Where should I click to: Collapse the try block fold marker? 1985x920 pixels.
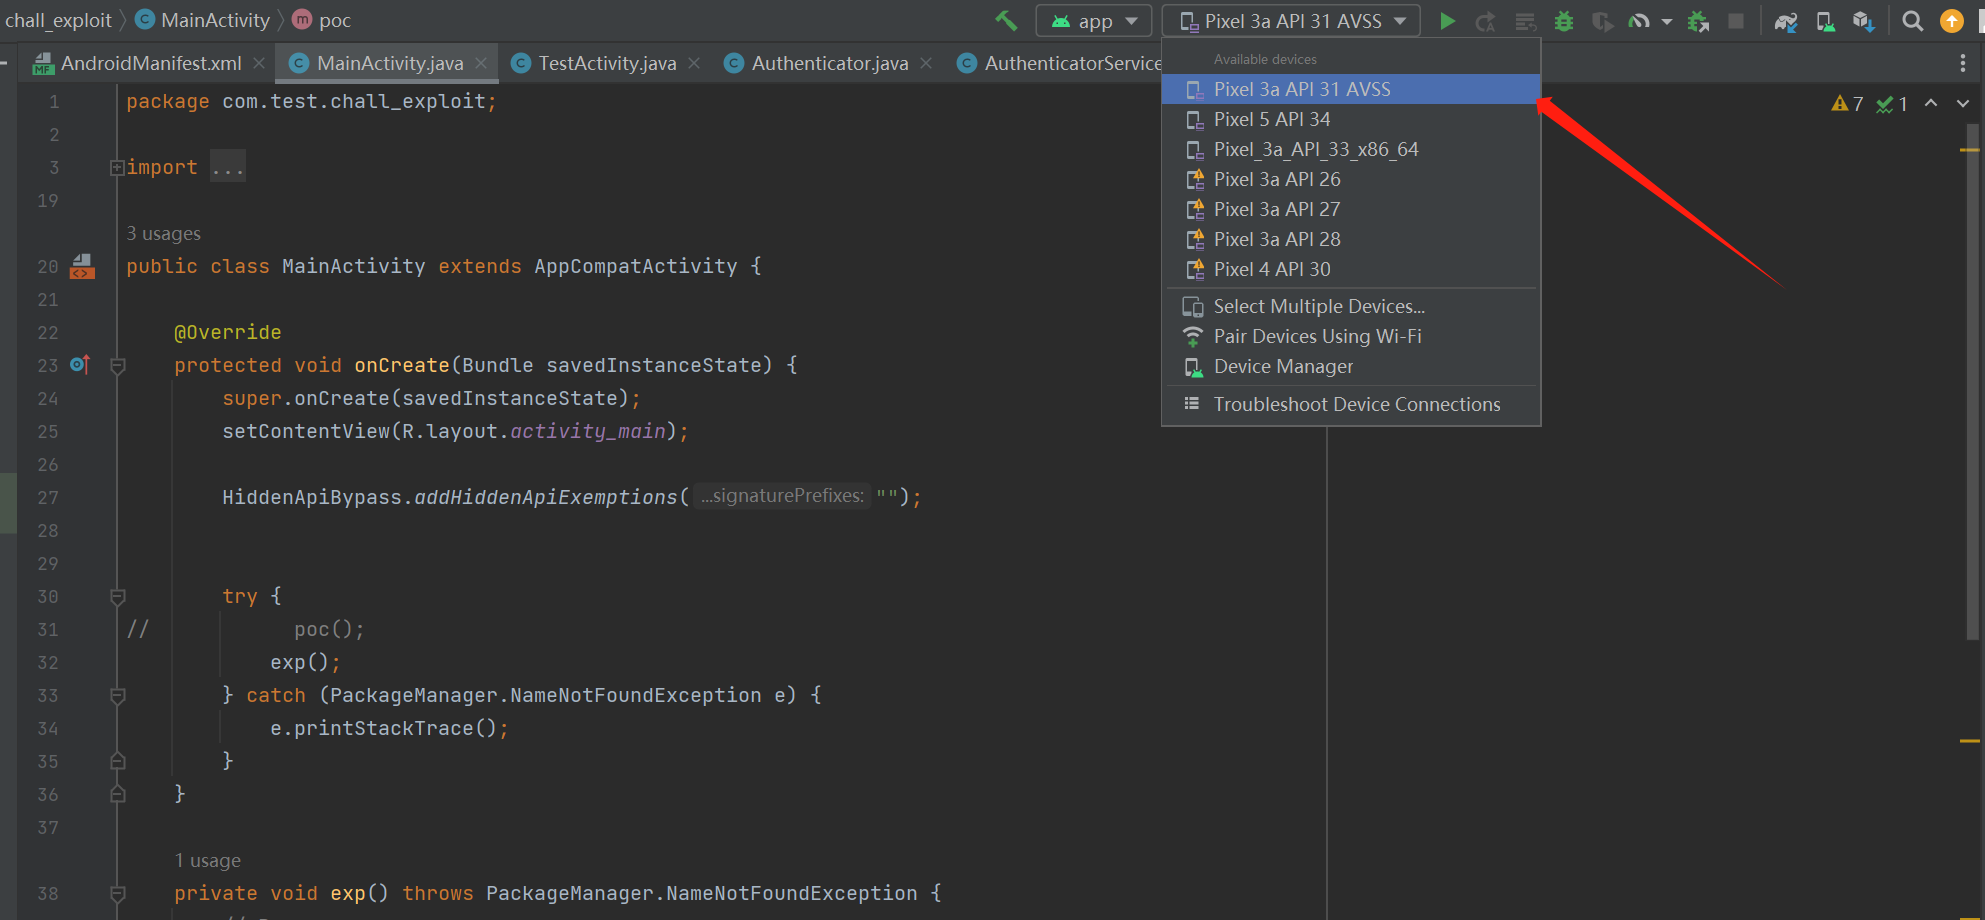(117, 597)
